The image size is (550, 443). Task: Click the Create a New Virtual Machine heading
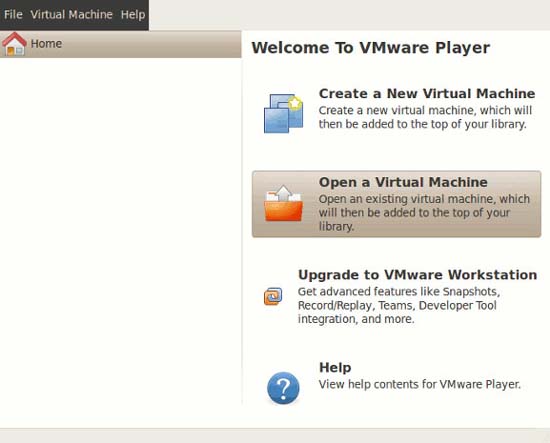click(x=427, y=94)
